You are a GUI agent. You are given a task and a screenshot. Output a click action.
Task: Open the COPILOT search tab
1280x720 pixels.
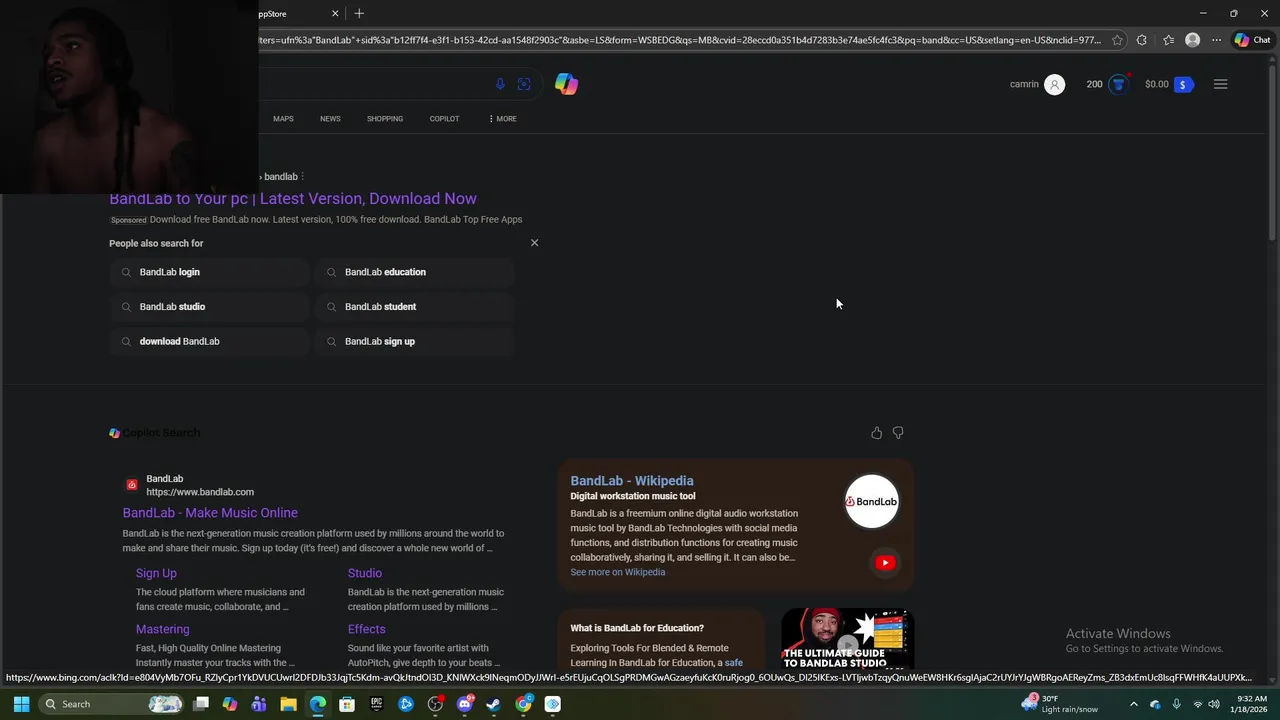[x=444, y=119]
